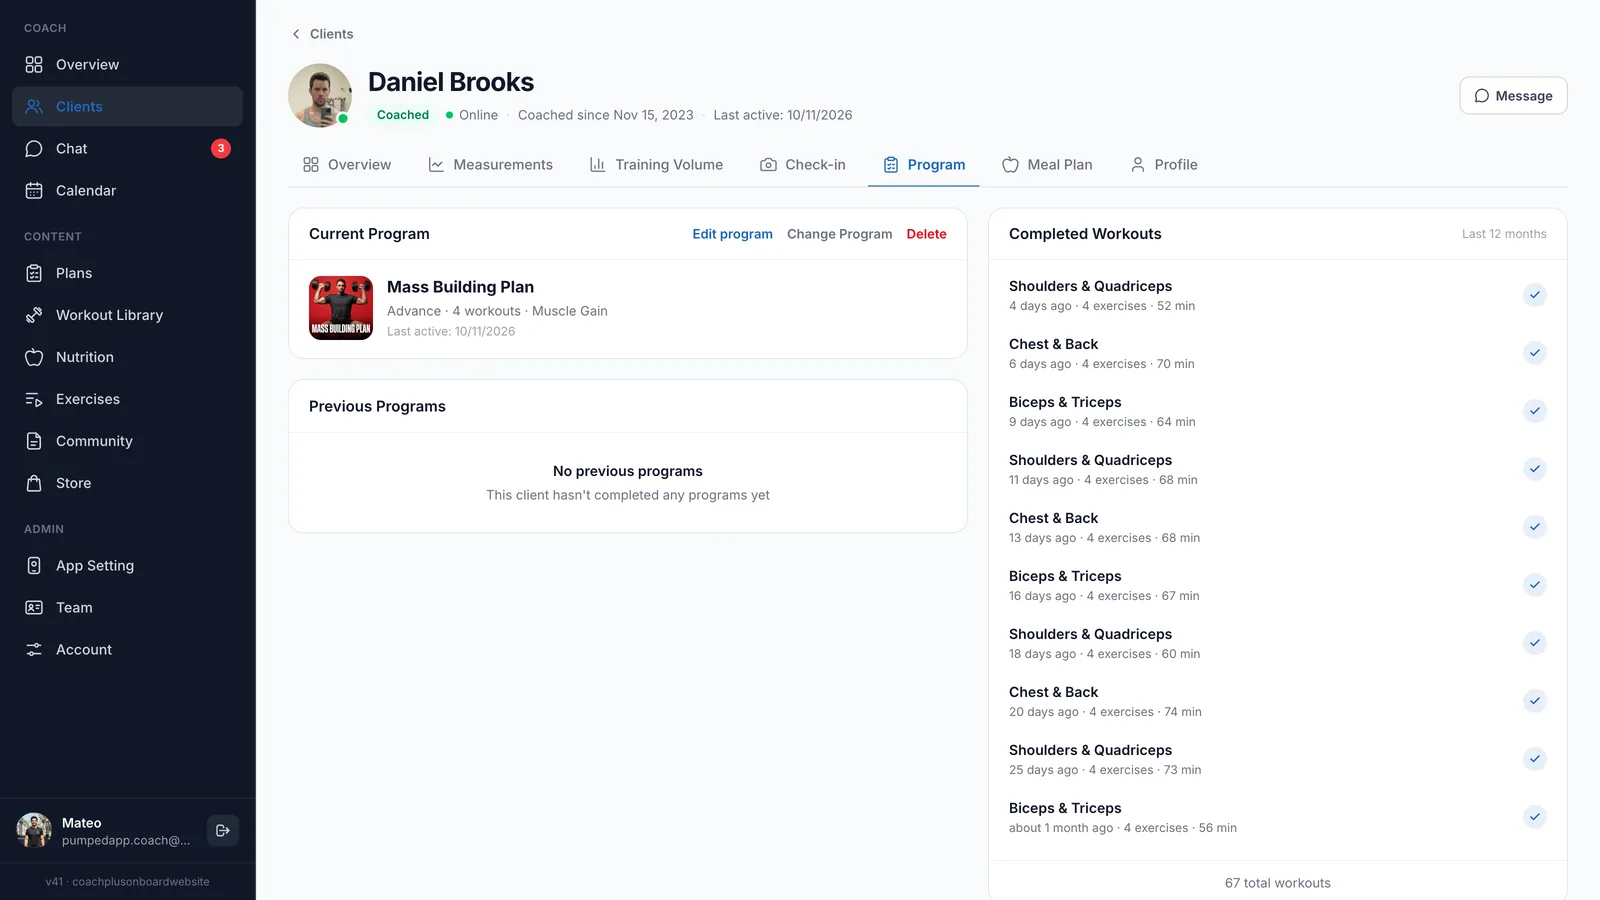The width and height of the screenshot is (1600, 900).
Task: Click the Check-in camera icon
Action: (x=768, y=165)
